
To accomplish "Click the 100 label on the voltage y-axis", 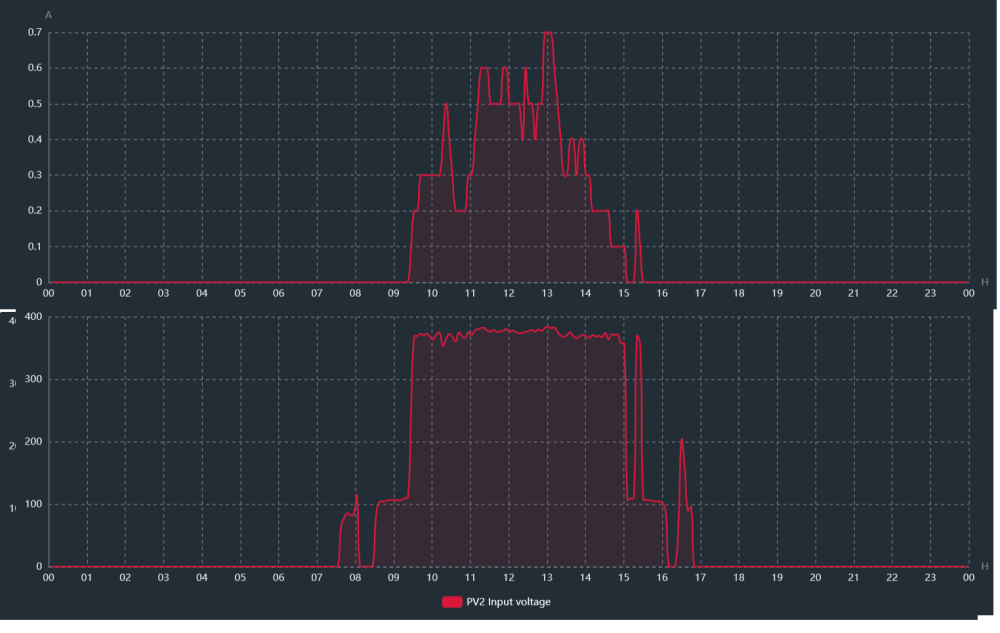I will click(33, 504).
